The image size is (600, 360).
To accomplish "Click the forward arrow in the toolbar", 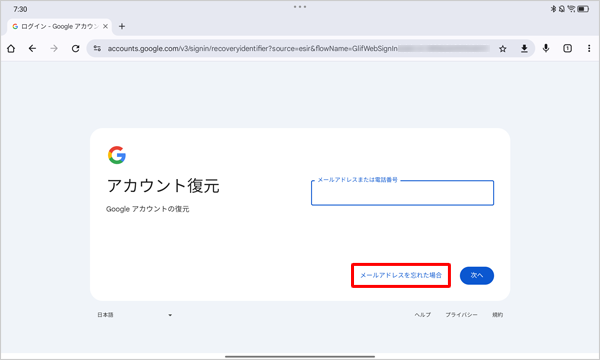I will (x=54, y=49).
